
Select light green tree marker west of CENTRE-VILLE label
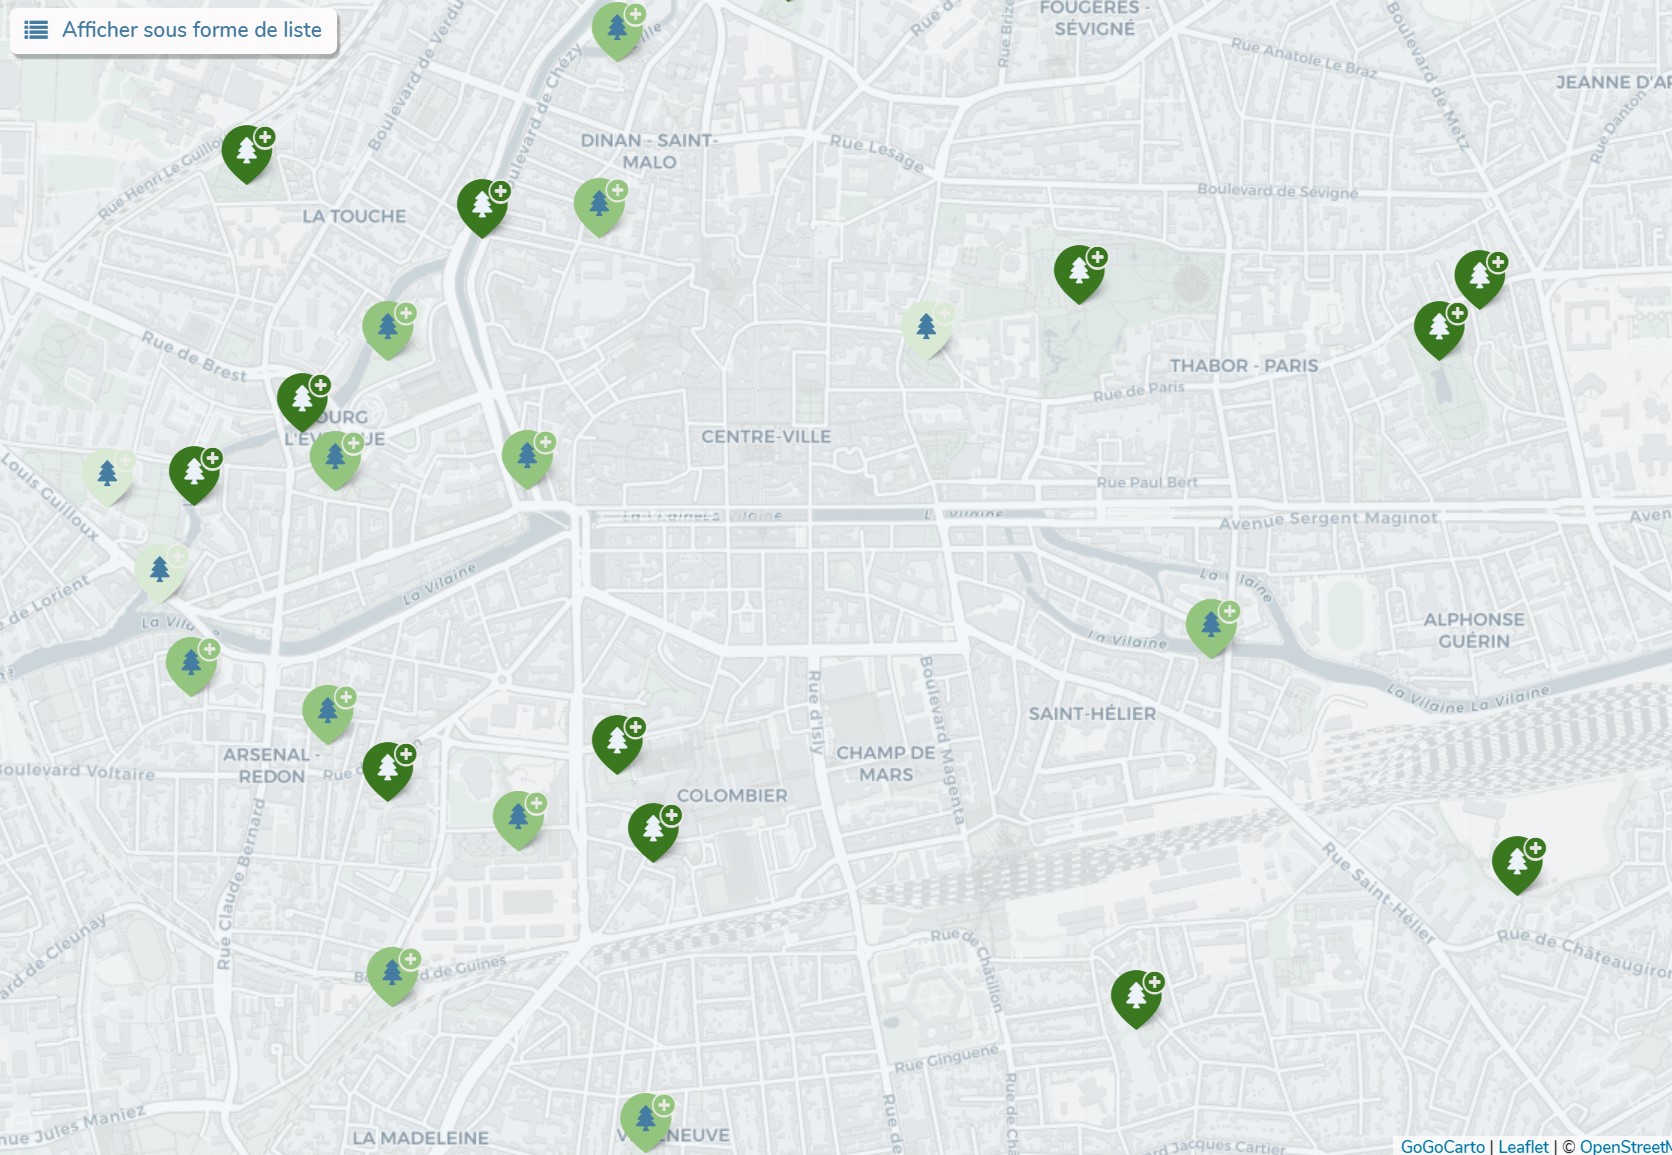pos(528,459)
